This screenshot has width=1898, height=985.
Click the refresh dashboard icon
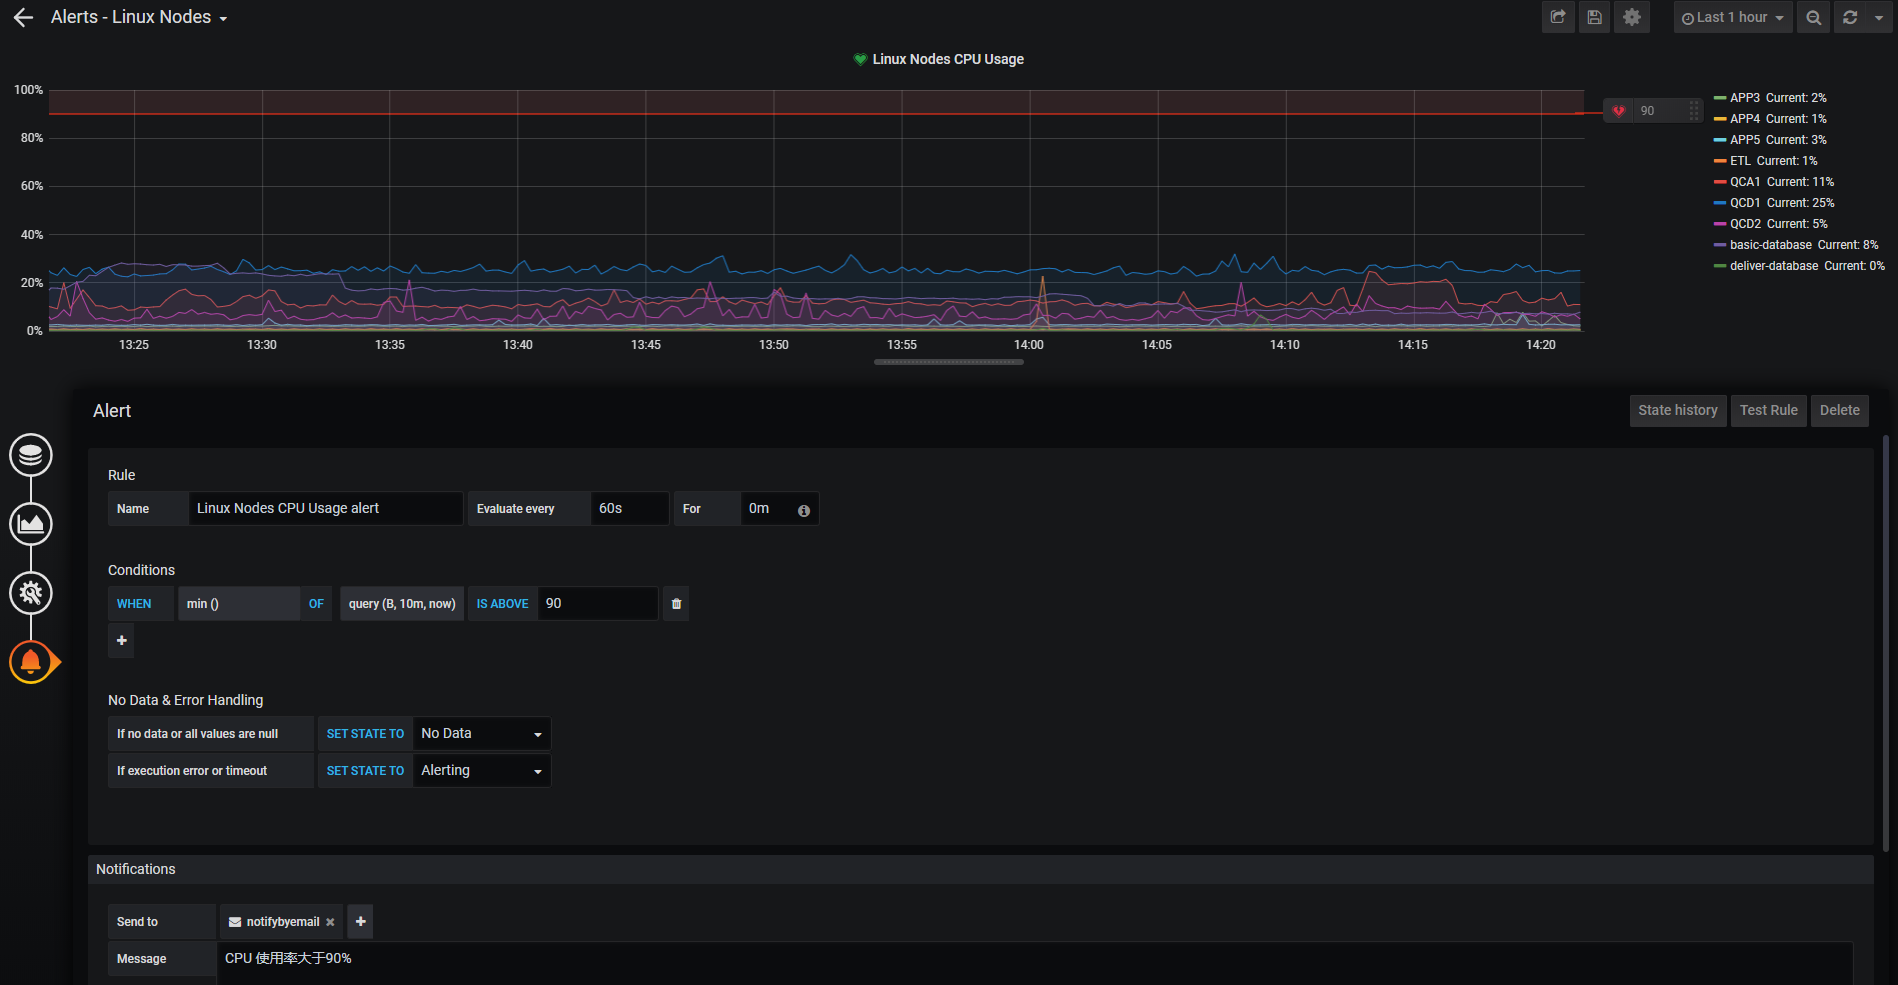[x=1850, y=17]
